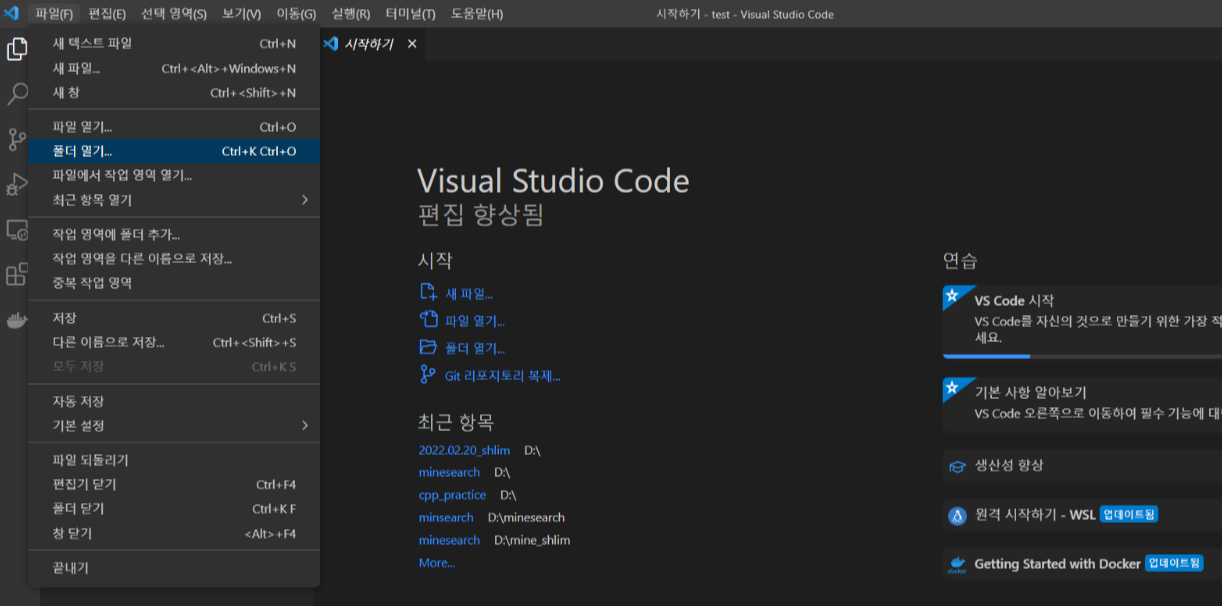The width and height of the screenshot is (1222, 606).
Task: Click the Docker whale icon in walkthroughs
Action: (x=957, y=564)
